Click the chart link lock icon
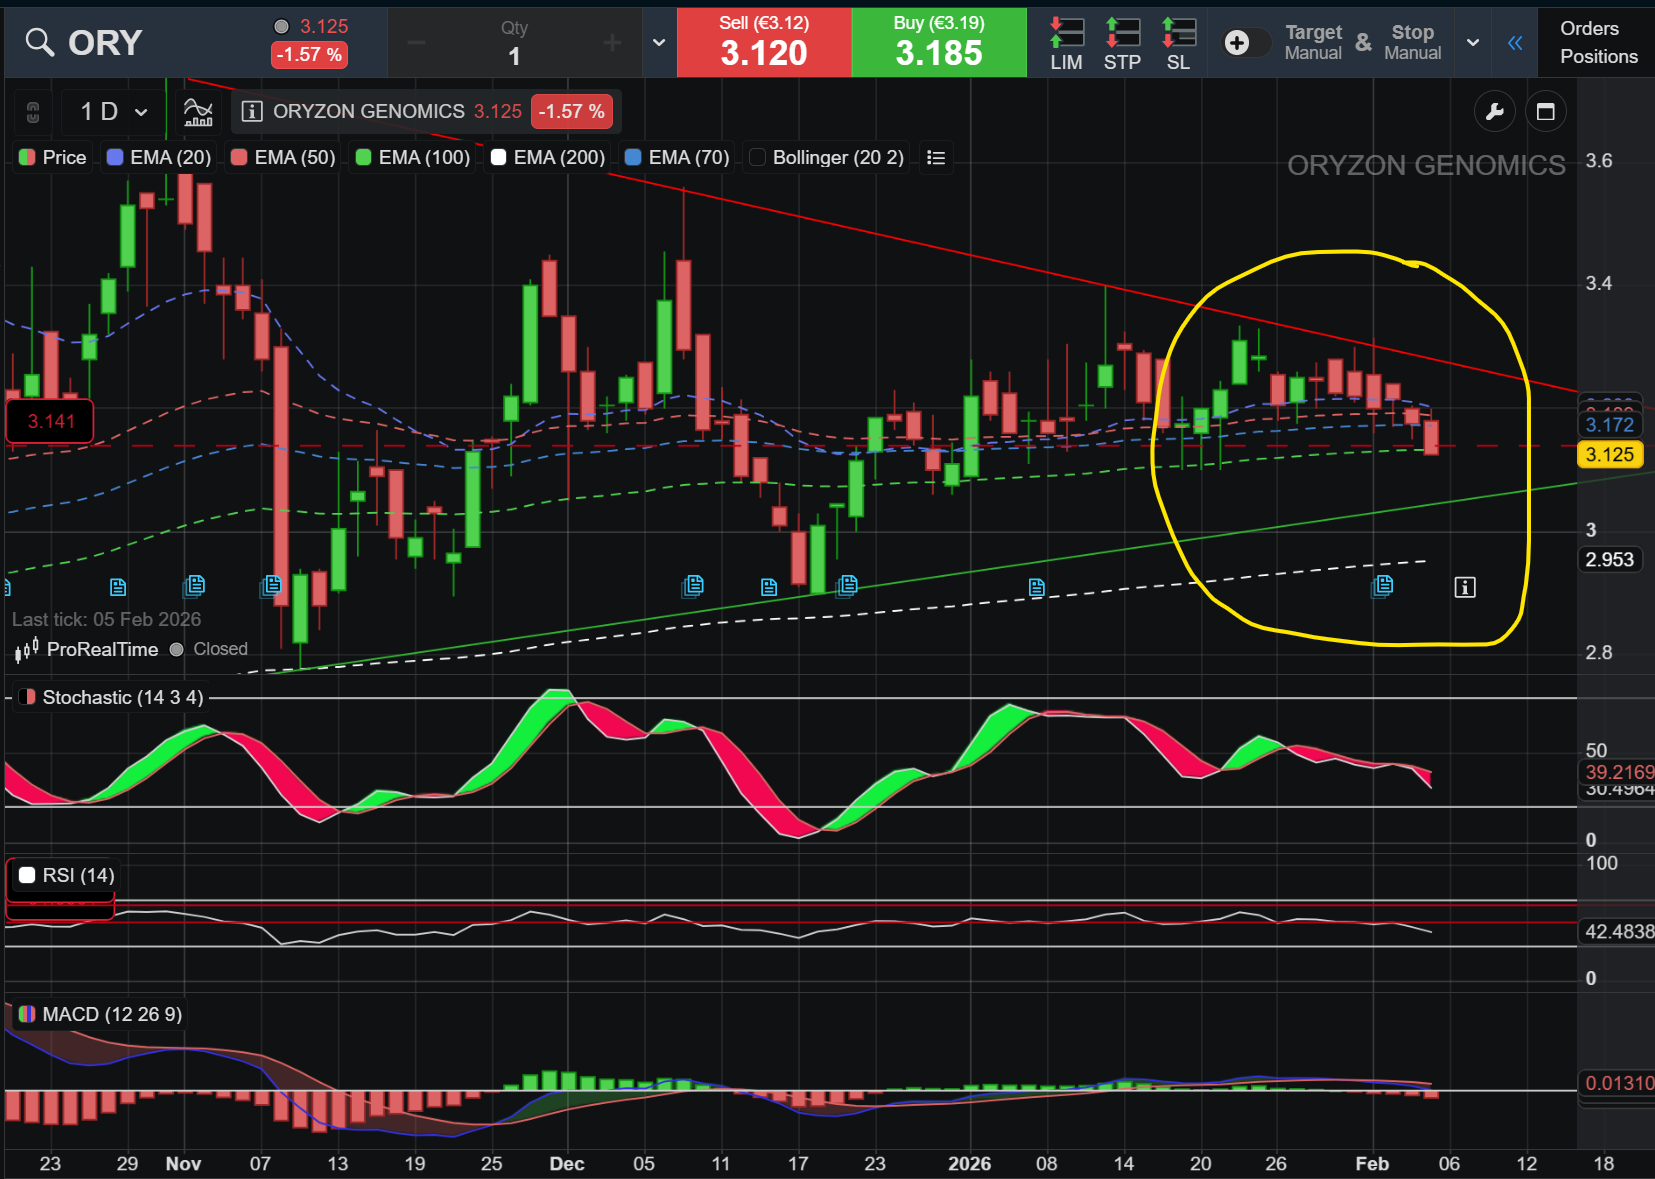This screenshot has height=1179, width=1655. point(33,112)
